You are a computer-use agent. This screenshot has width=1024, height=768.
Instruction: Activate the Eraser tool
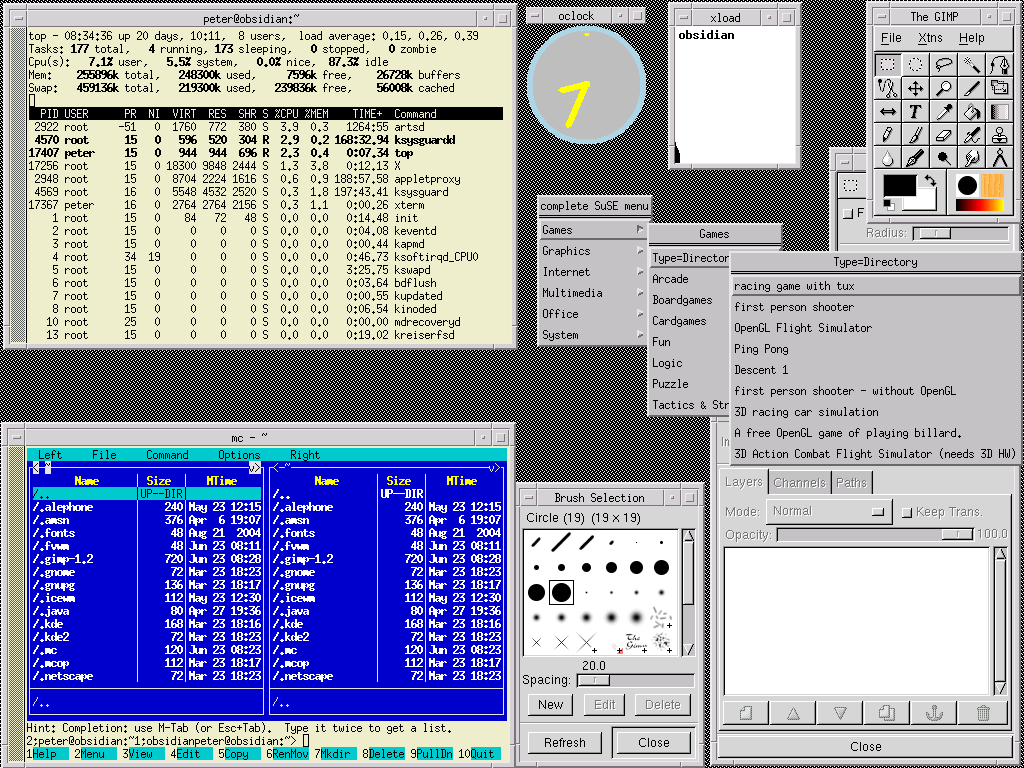pos(944,135)
